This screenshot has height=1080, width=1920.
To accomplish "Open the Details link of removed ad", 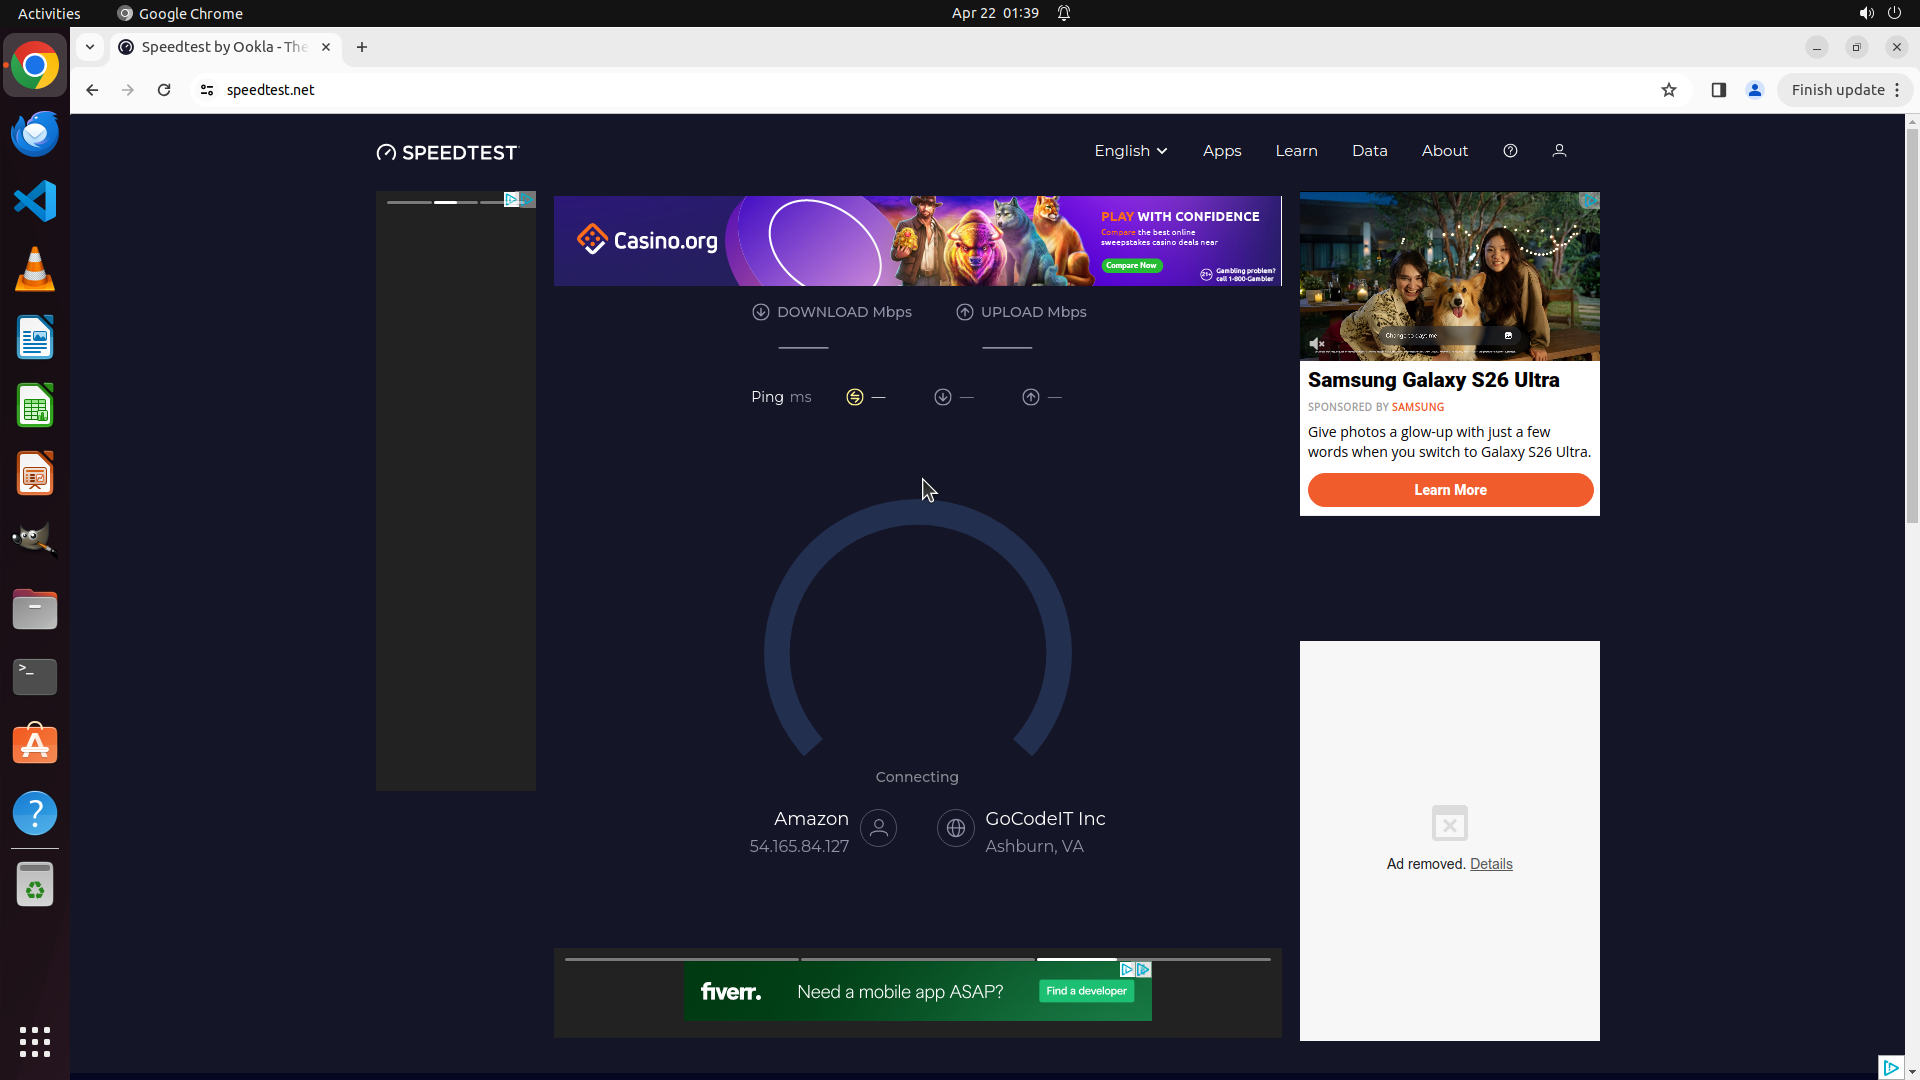I will point(1491,864).
